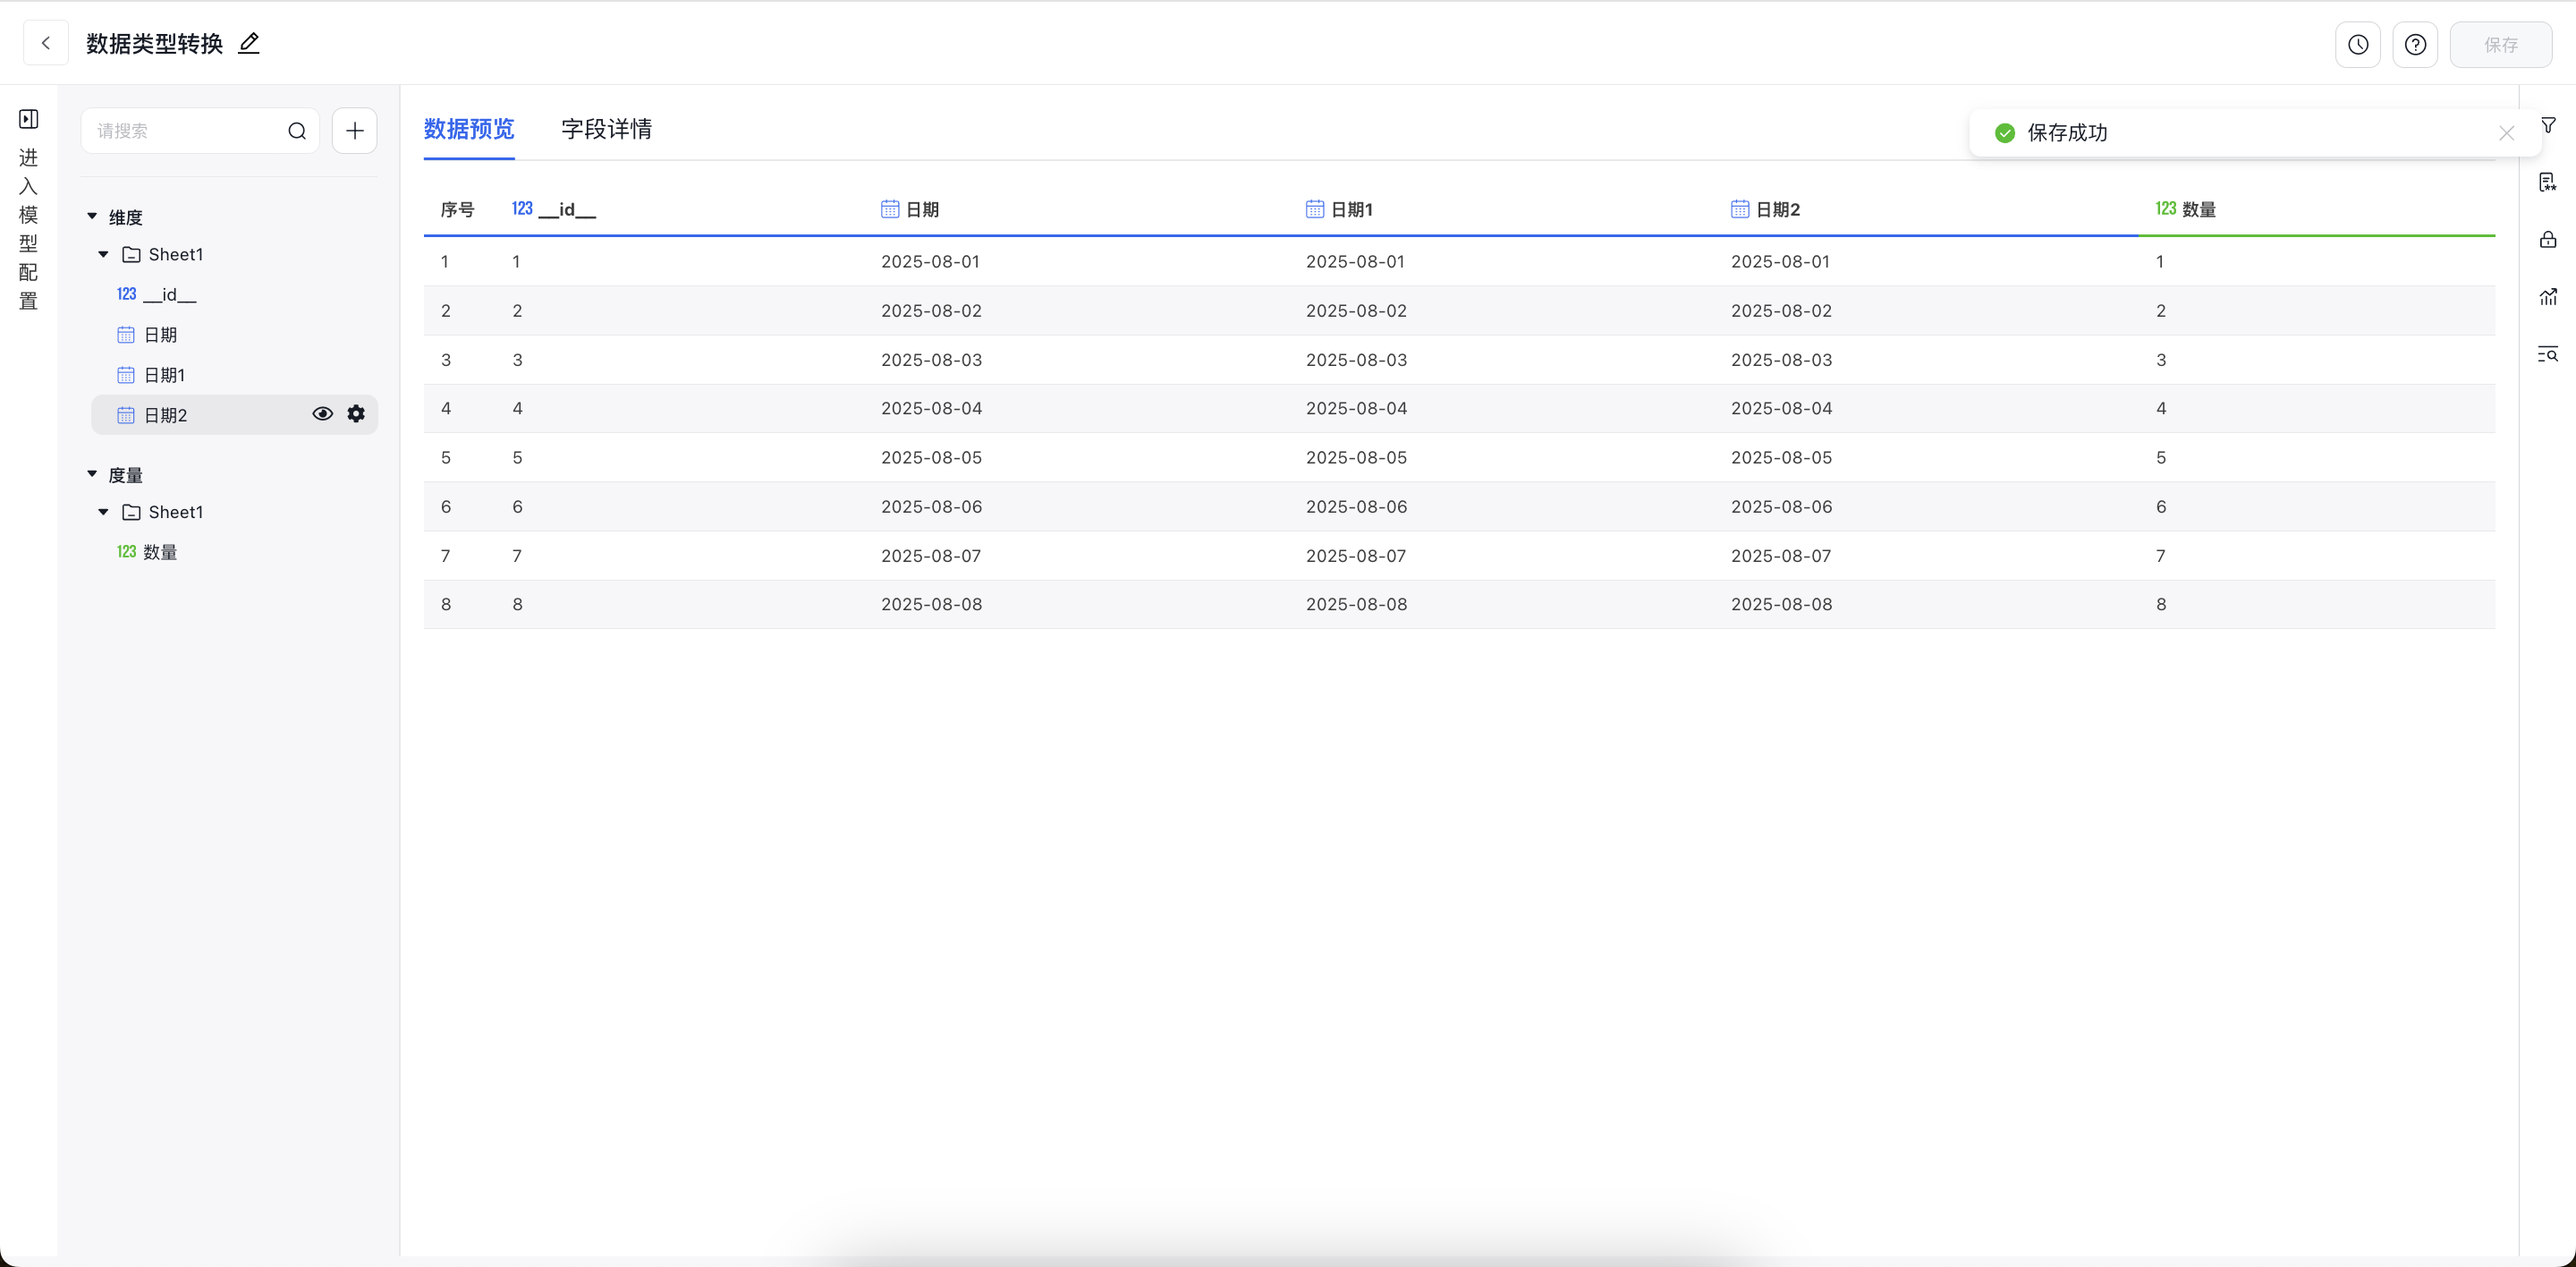Click 2025-08-05 in 日期2 column
The height and width of the screenshot is (1267, 2576).
tap(1782, 457)
